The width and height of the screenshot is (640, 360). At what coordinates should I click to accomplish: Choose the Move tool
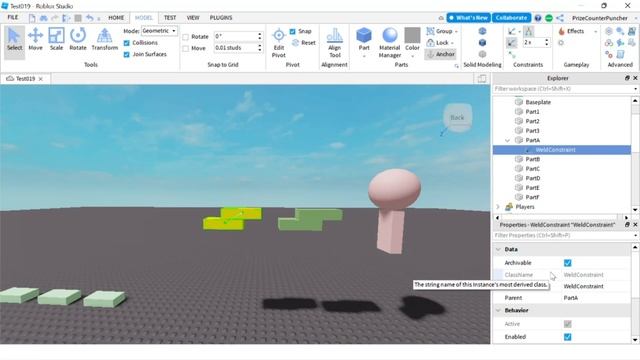point(36,40)
